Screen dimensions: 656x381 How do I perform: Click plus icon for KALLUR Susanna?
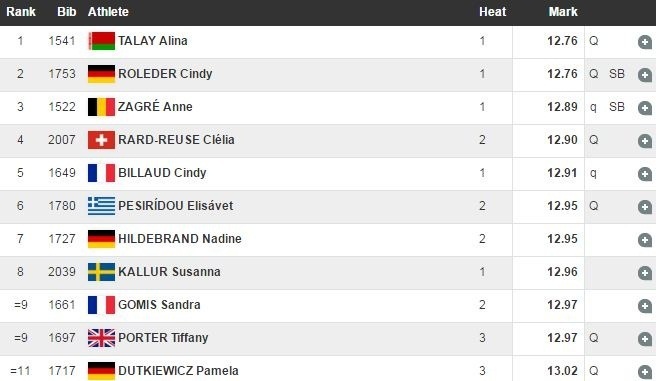click(645, 273)
